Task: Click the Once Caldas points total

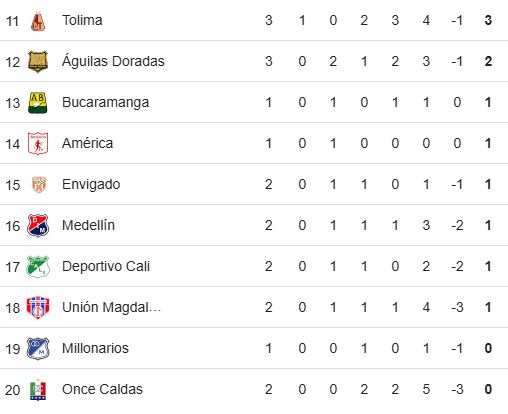Action: [x=488, y=389]
